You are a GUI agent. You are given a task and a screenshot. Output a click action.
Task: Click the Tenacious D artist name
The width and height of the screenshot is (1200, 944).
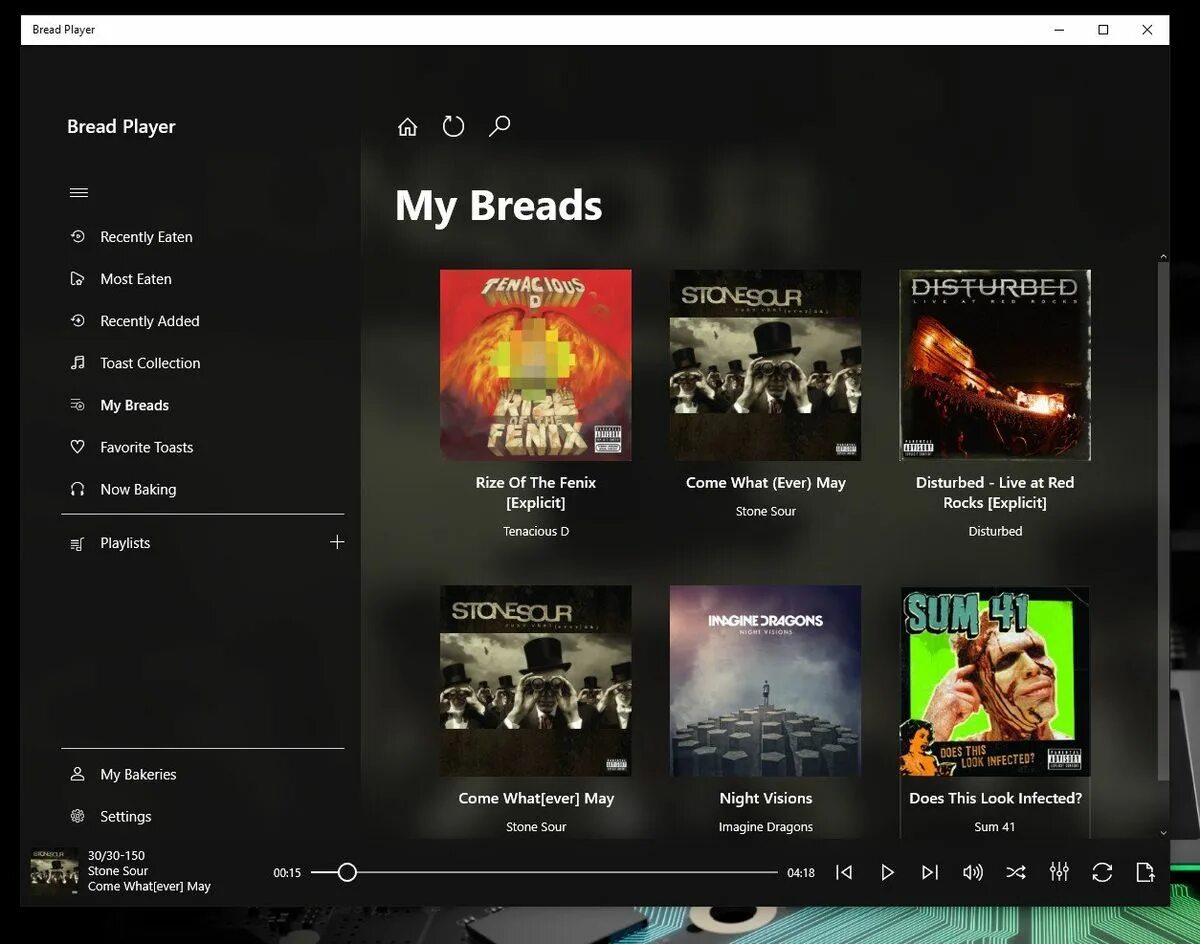click(536, 531)
